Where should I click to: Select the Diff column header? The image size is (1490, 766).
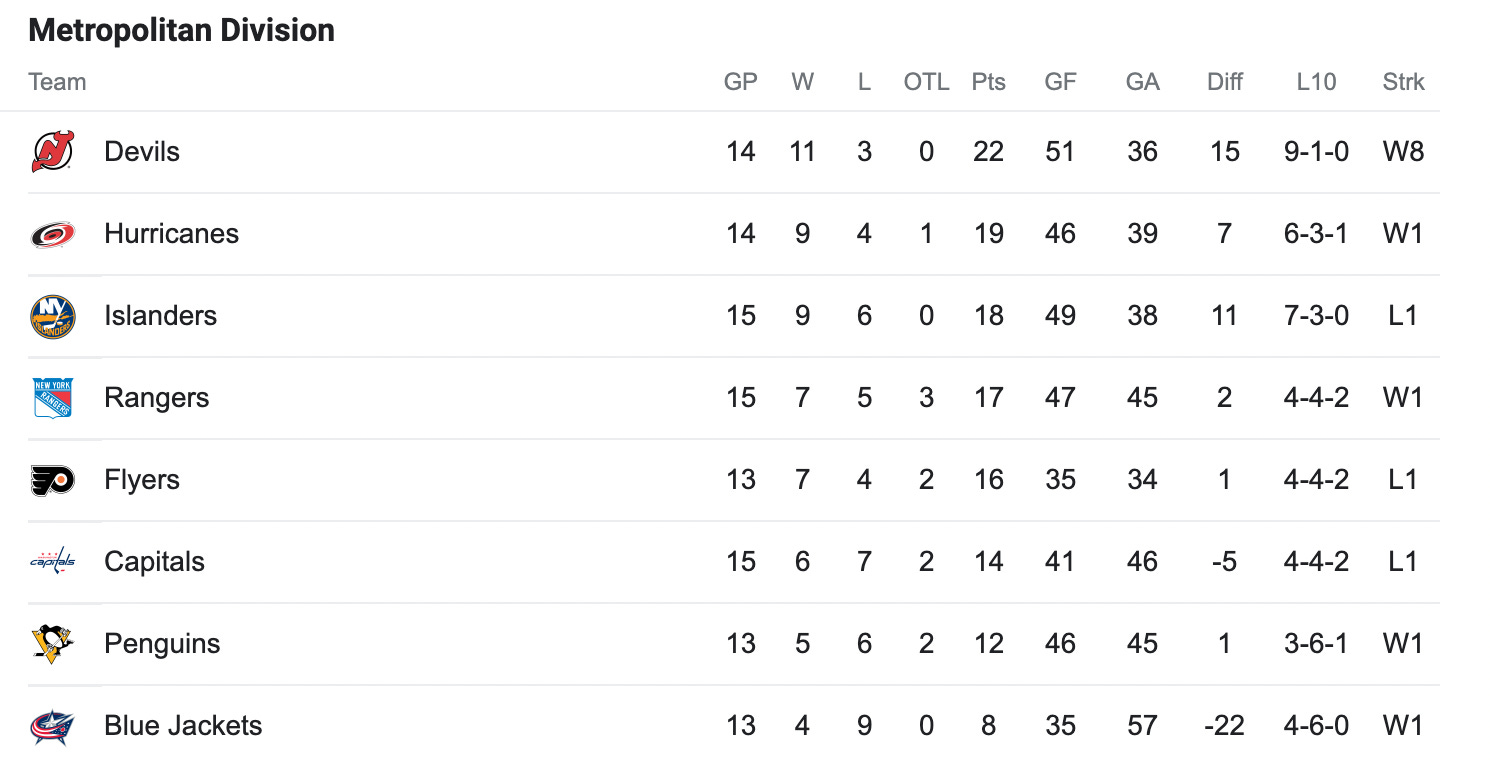(1224, 82)
